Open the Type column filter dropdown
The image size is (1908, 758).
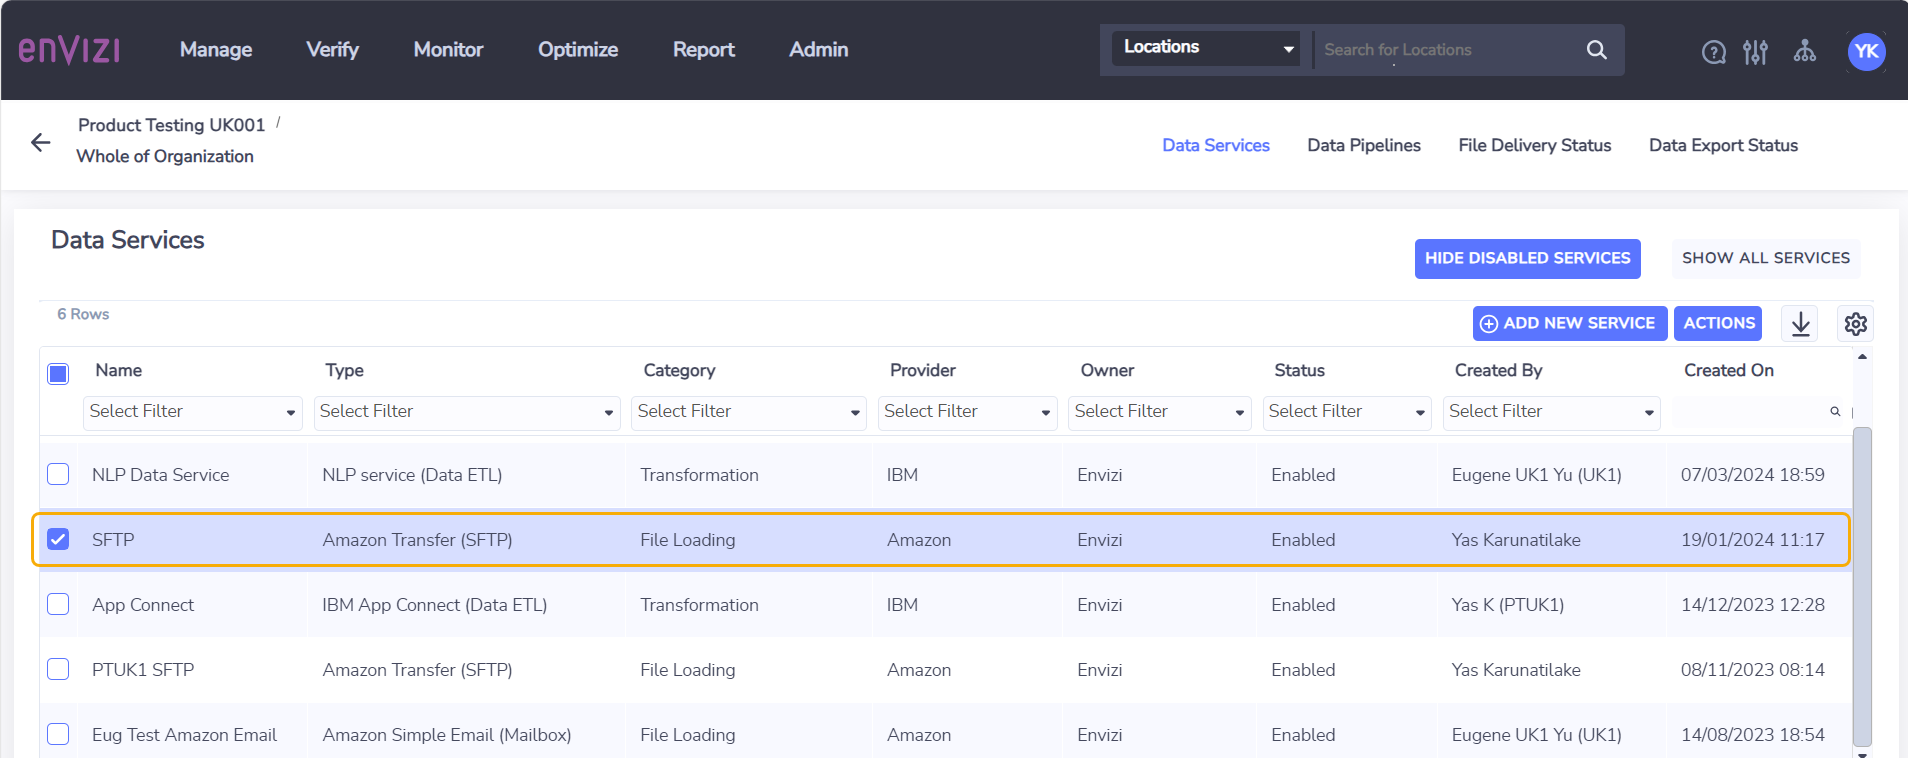(x=467, y=412)
